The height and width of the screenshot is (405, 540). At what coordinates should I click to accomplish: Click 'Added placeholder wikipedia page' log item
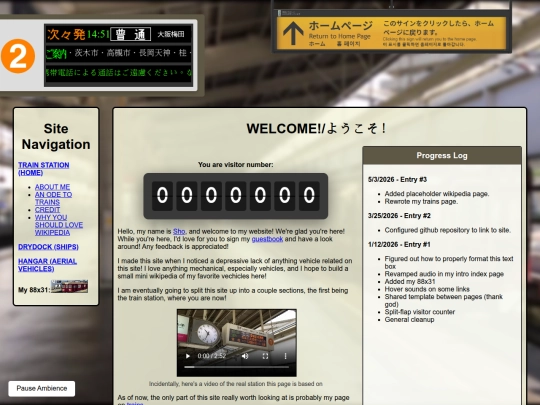point(437,194)
